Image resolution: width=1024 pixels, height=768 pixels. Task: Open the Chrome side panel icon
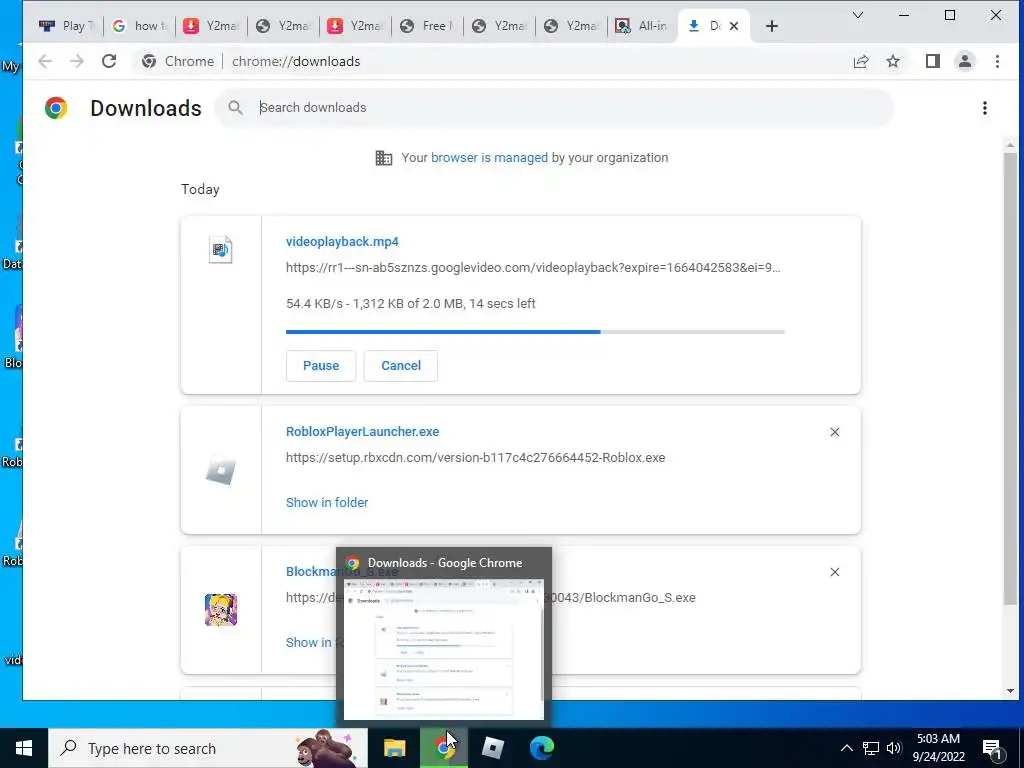click(x=933, y=61)
